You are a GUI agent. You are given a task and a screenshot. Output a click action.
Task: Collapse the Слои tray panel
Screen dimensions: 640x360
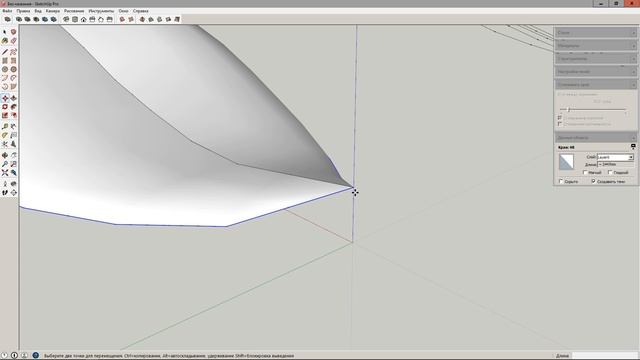596,32
